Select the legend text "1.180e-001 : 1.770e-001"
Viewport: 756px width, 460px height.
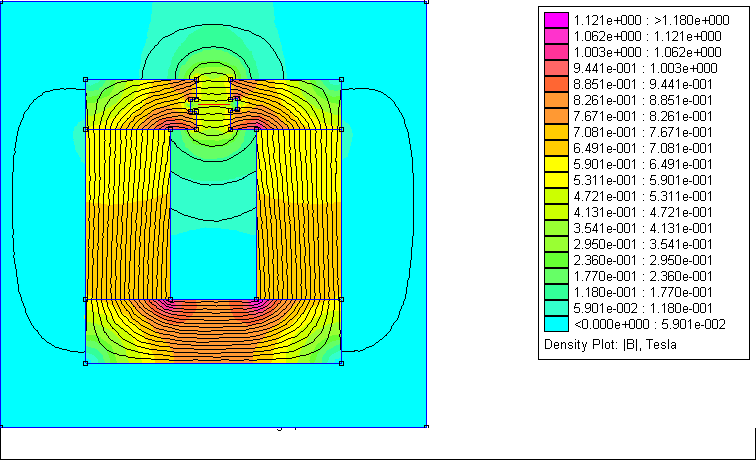pos(643,292)
